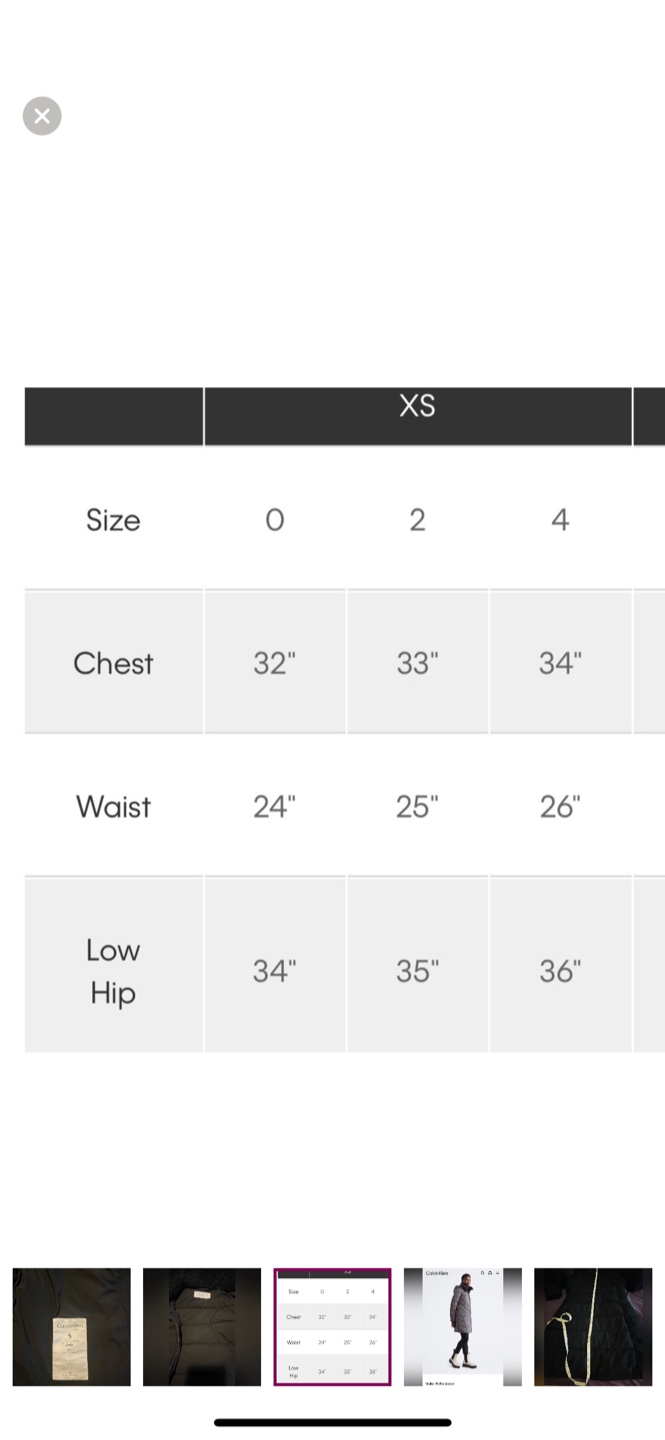
Task: Open the measuring tape coat thumbnail
Action: pyautogui.click(x=593, y=1326)
